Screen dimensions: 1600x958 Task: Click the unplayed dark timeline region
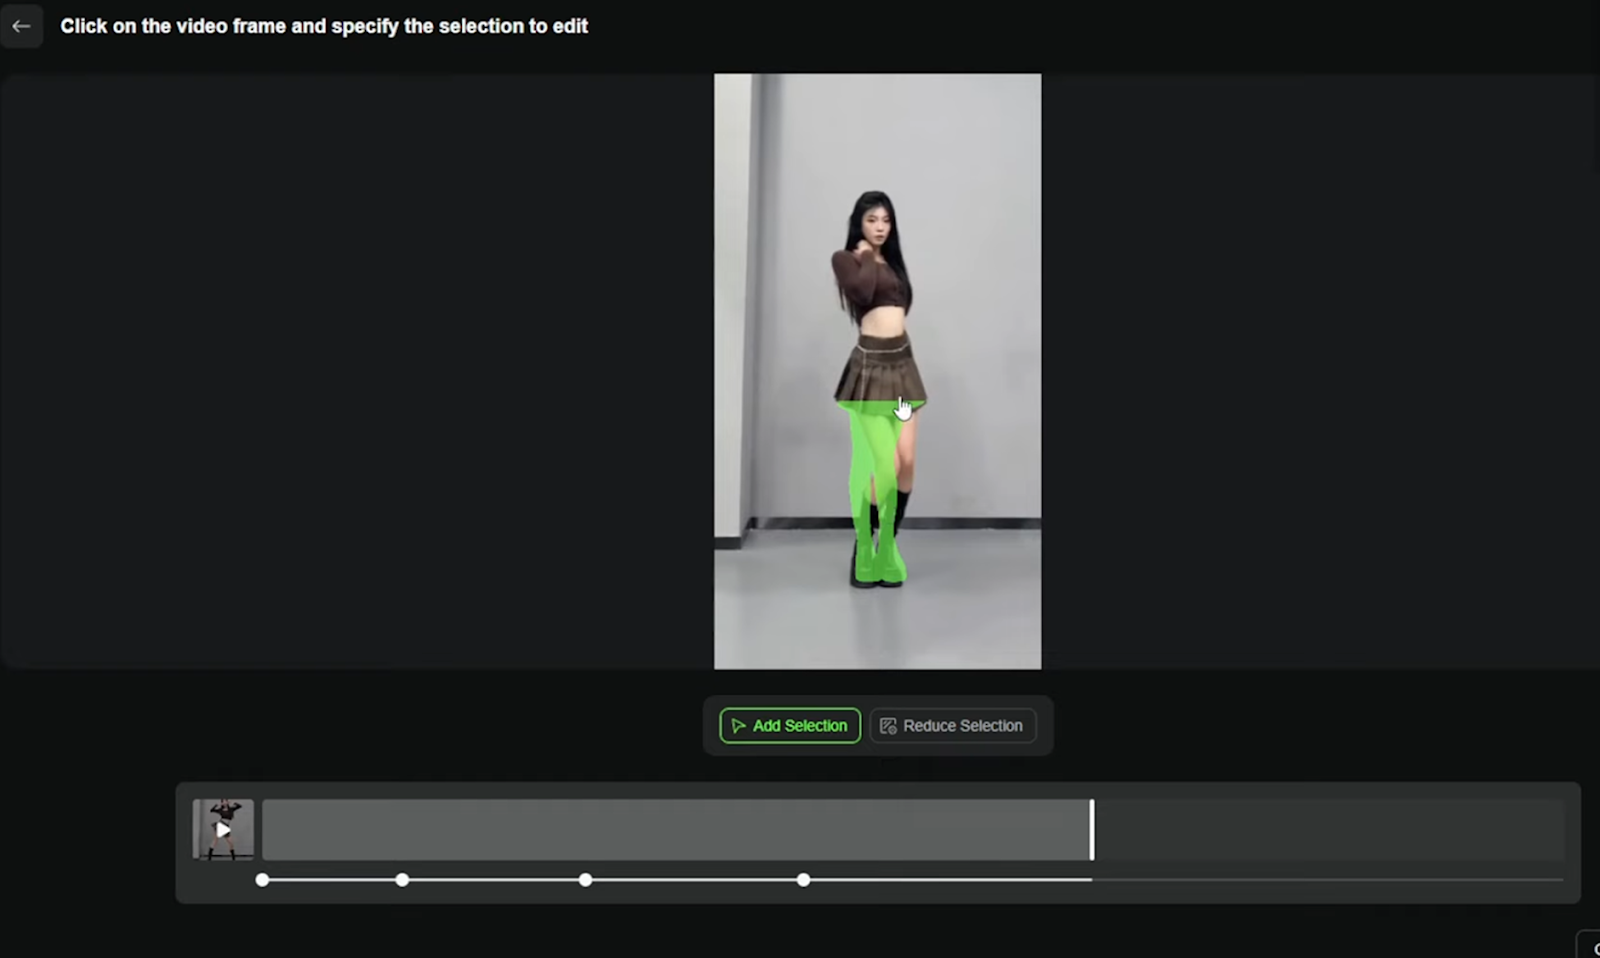pyautogui.click(x=1328, y=829)
